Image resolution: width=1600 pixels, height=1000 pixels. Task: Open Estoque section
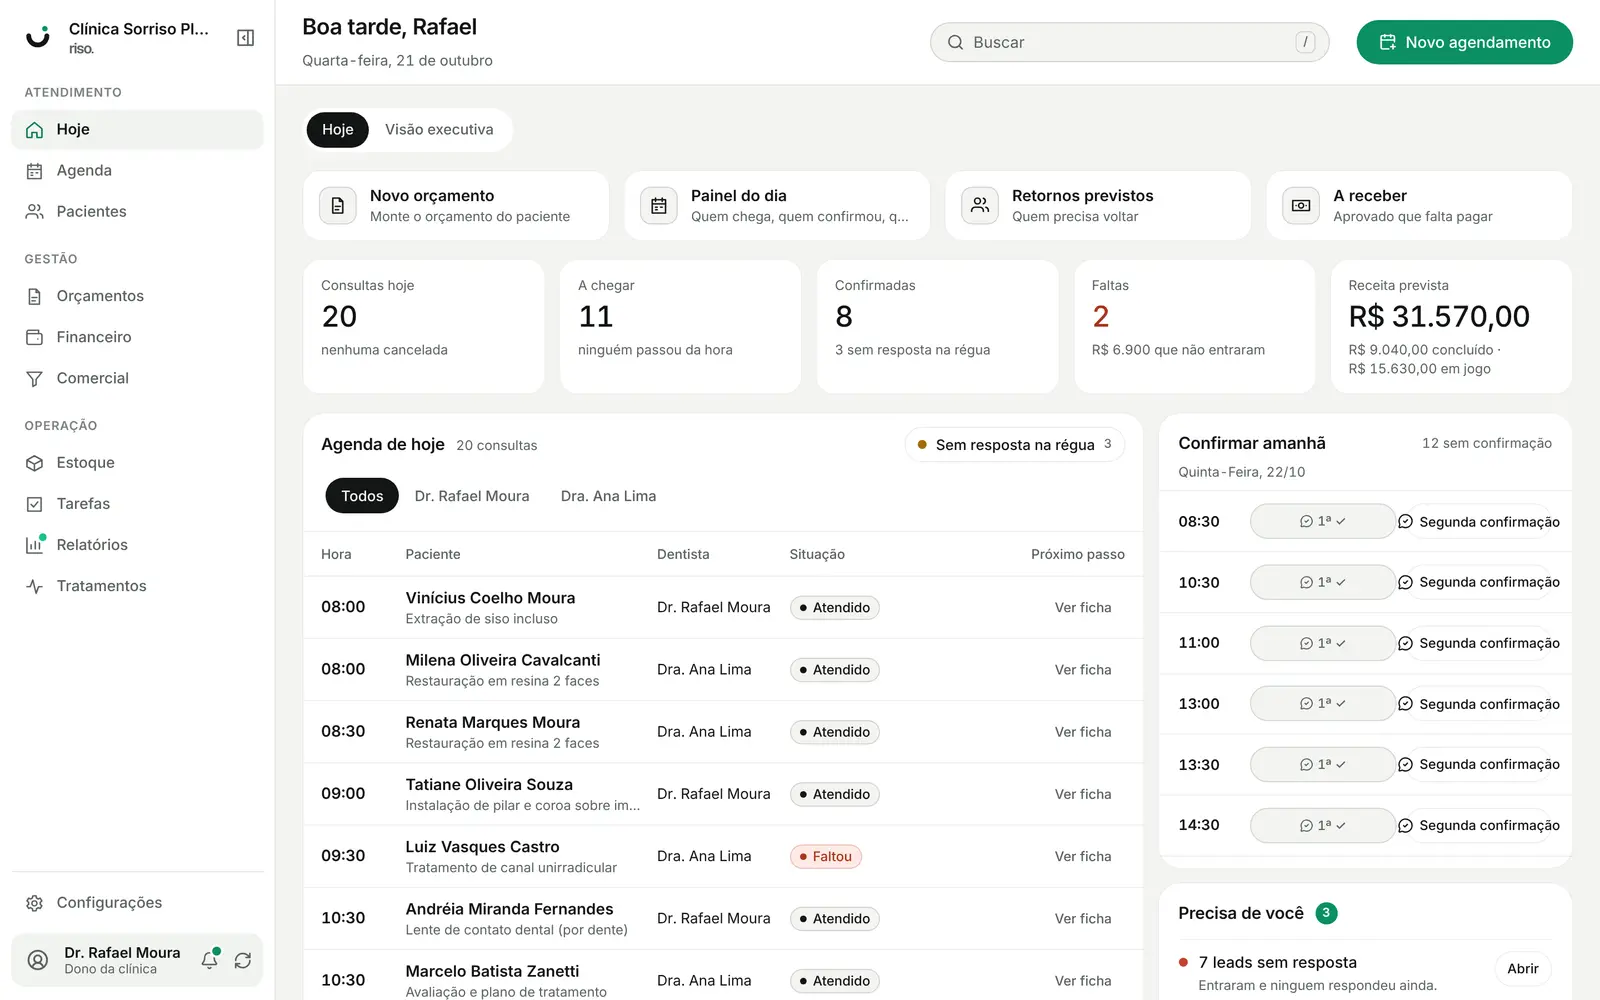[137, 463]
